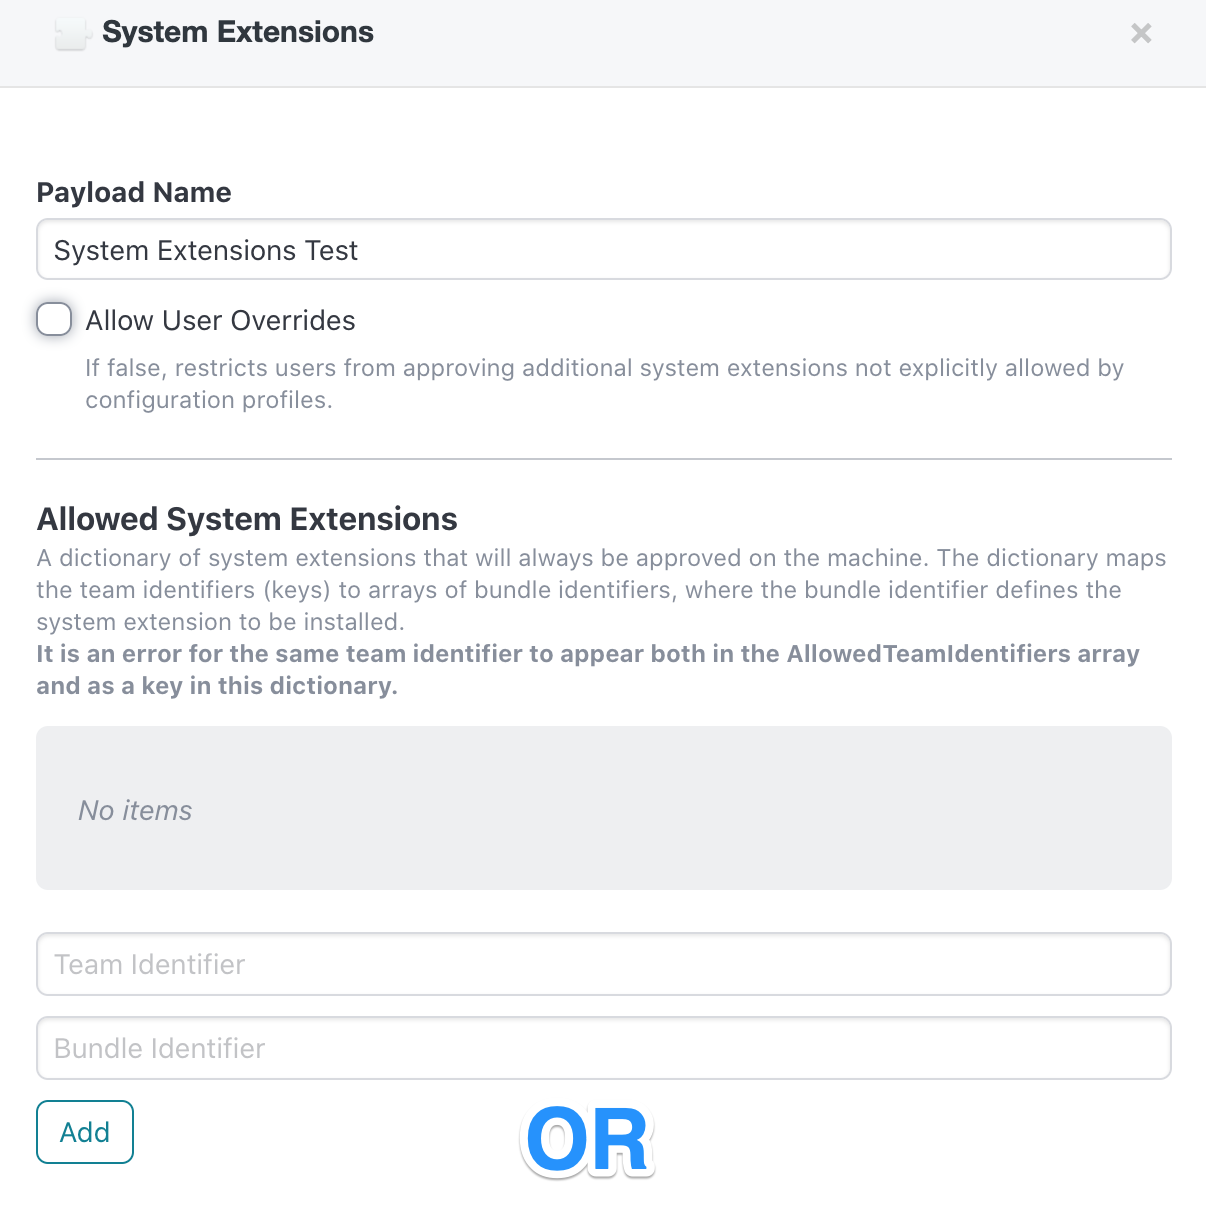Click the Payload Name label
The height and width of the screenshot is (1212, 1206).
coord(134,192)
